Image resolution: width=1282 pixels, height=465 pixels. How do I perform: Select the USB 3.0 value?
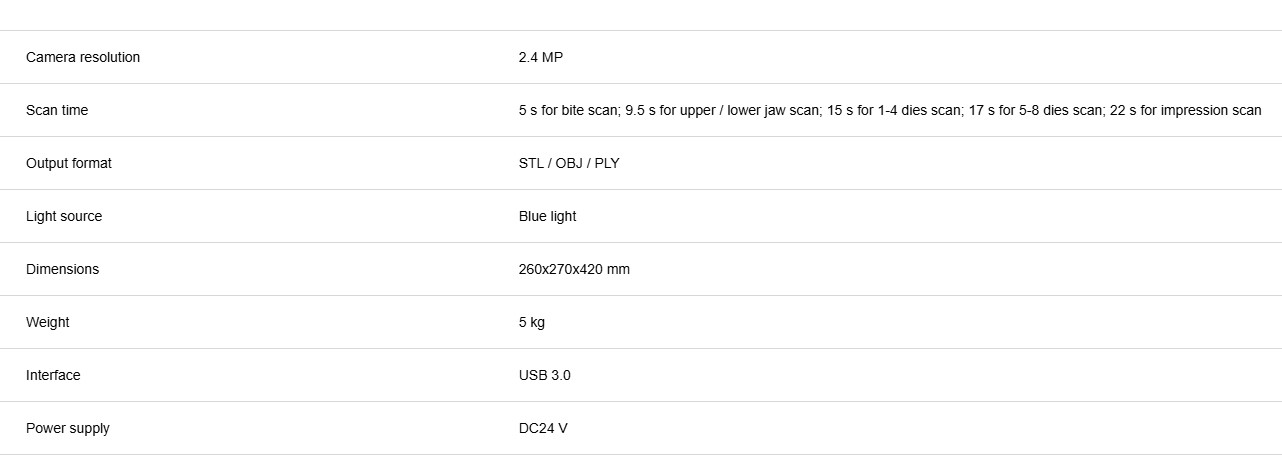coord(545,376)
